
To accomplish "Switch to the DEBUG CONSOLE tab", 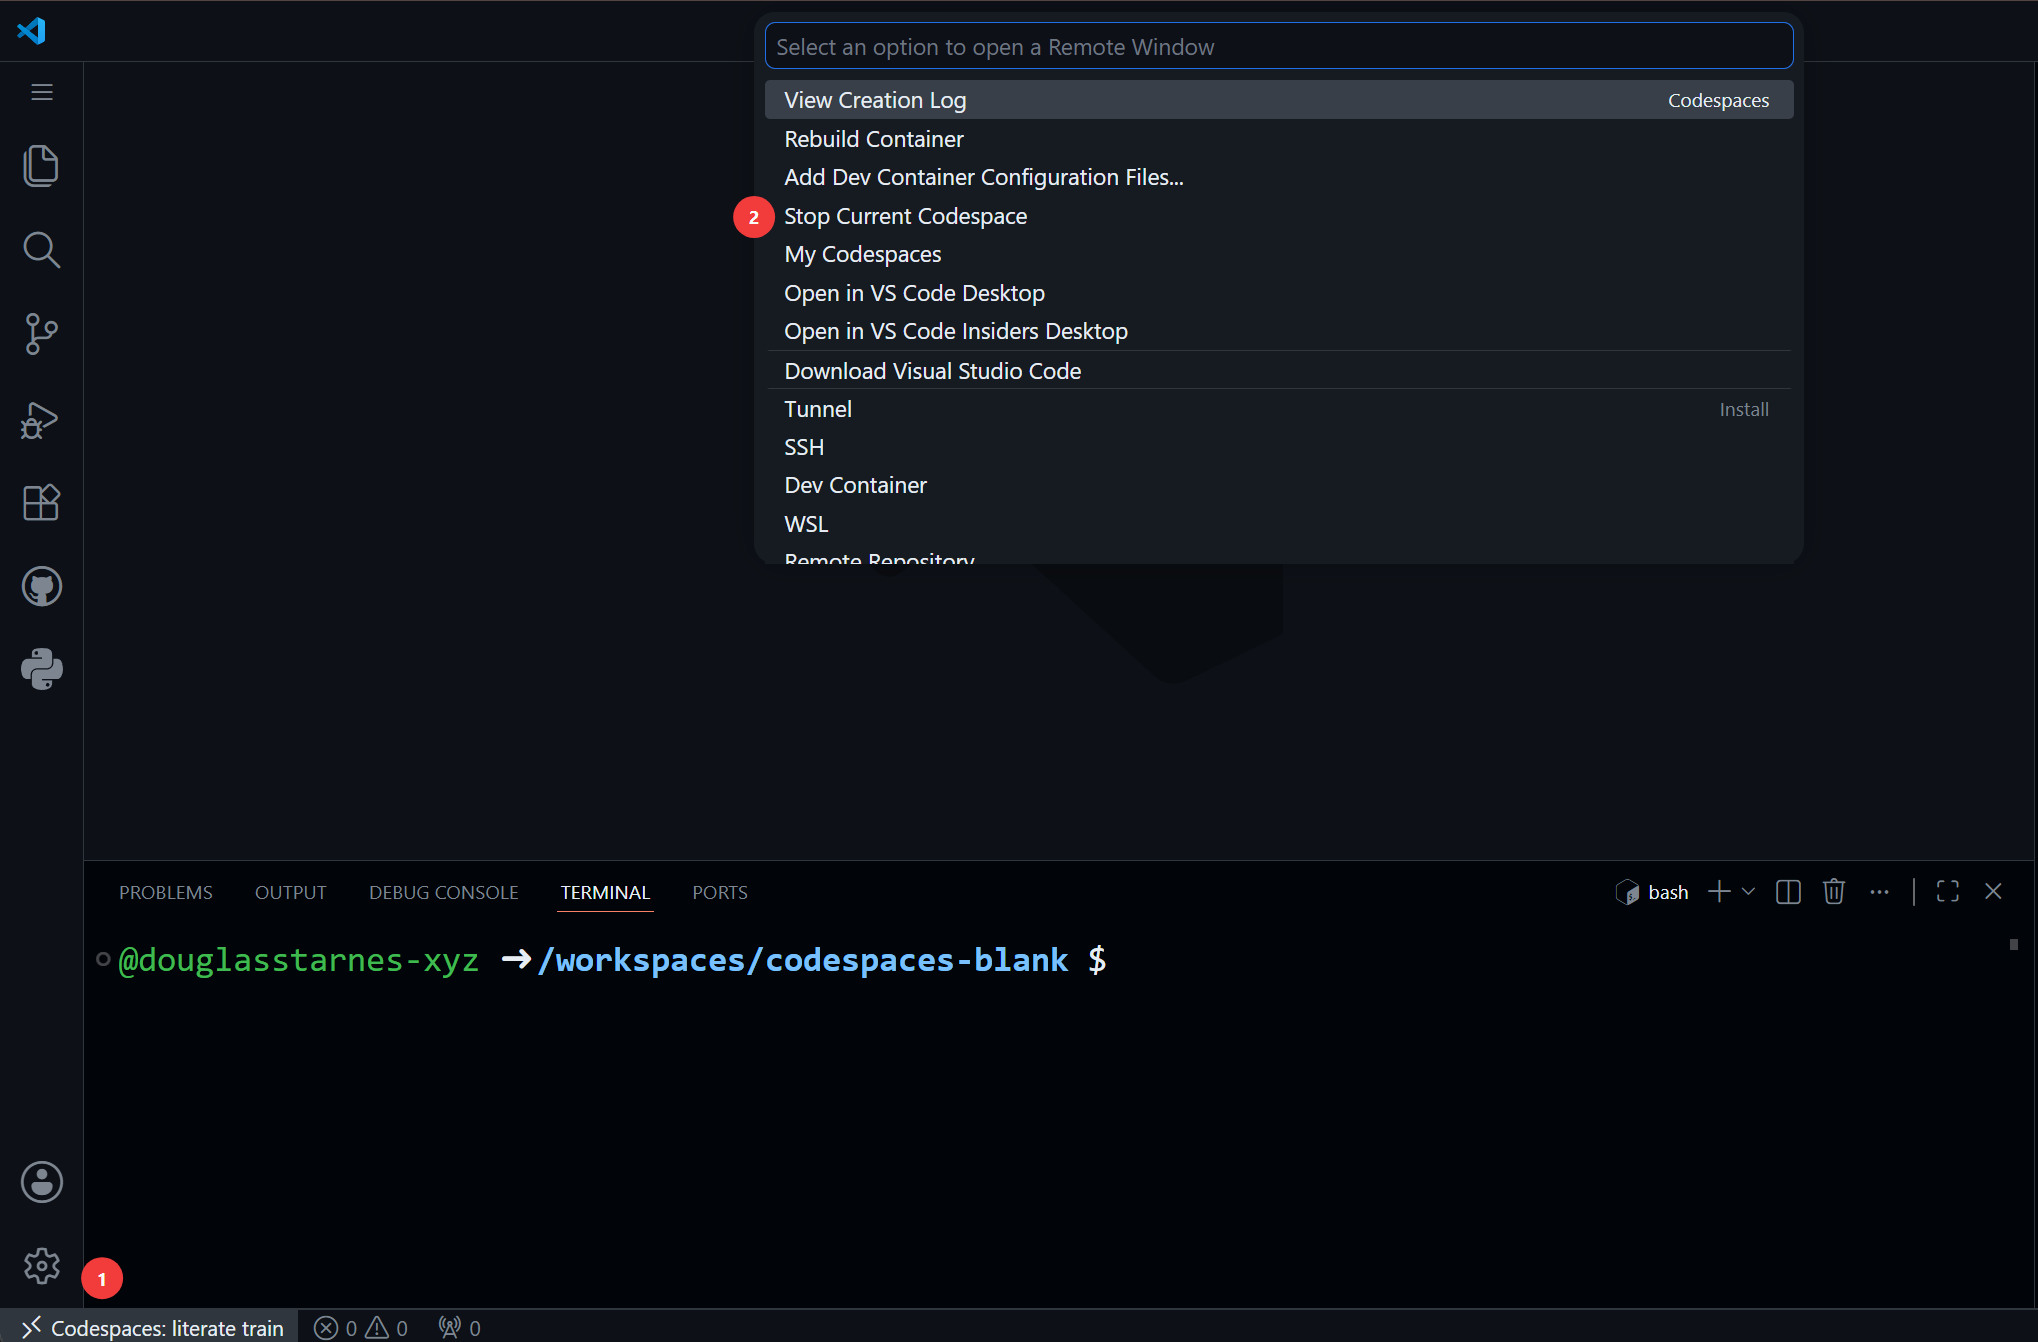I will point(444,892).
